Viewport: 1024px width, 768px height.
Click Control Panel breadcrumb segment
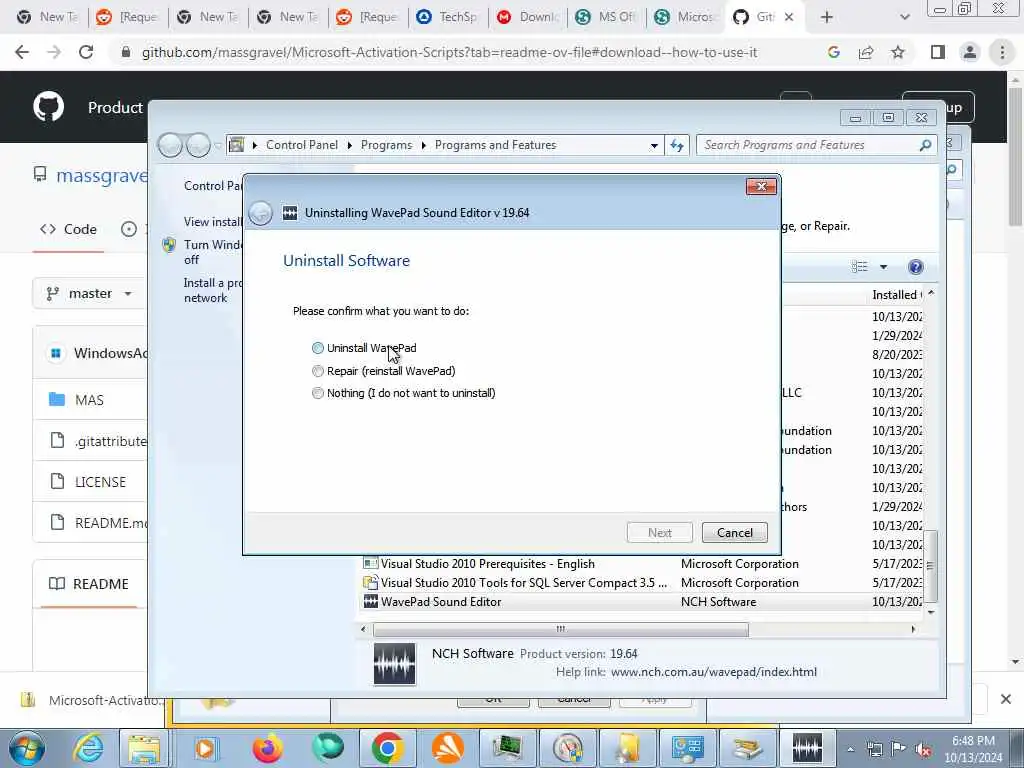click(x=302, y=145)
